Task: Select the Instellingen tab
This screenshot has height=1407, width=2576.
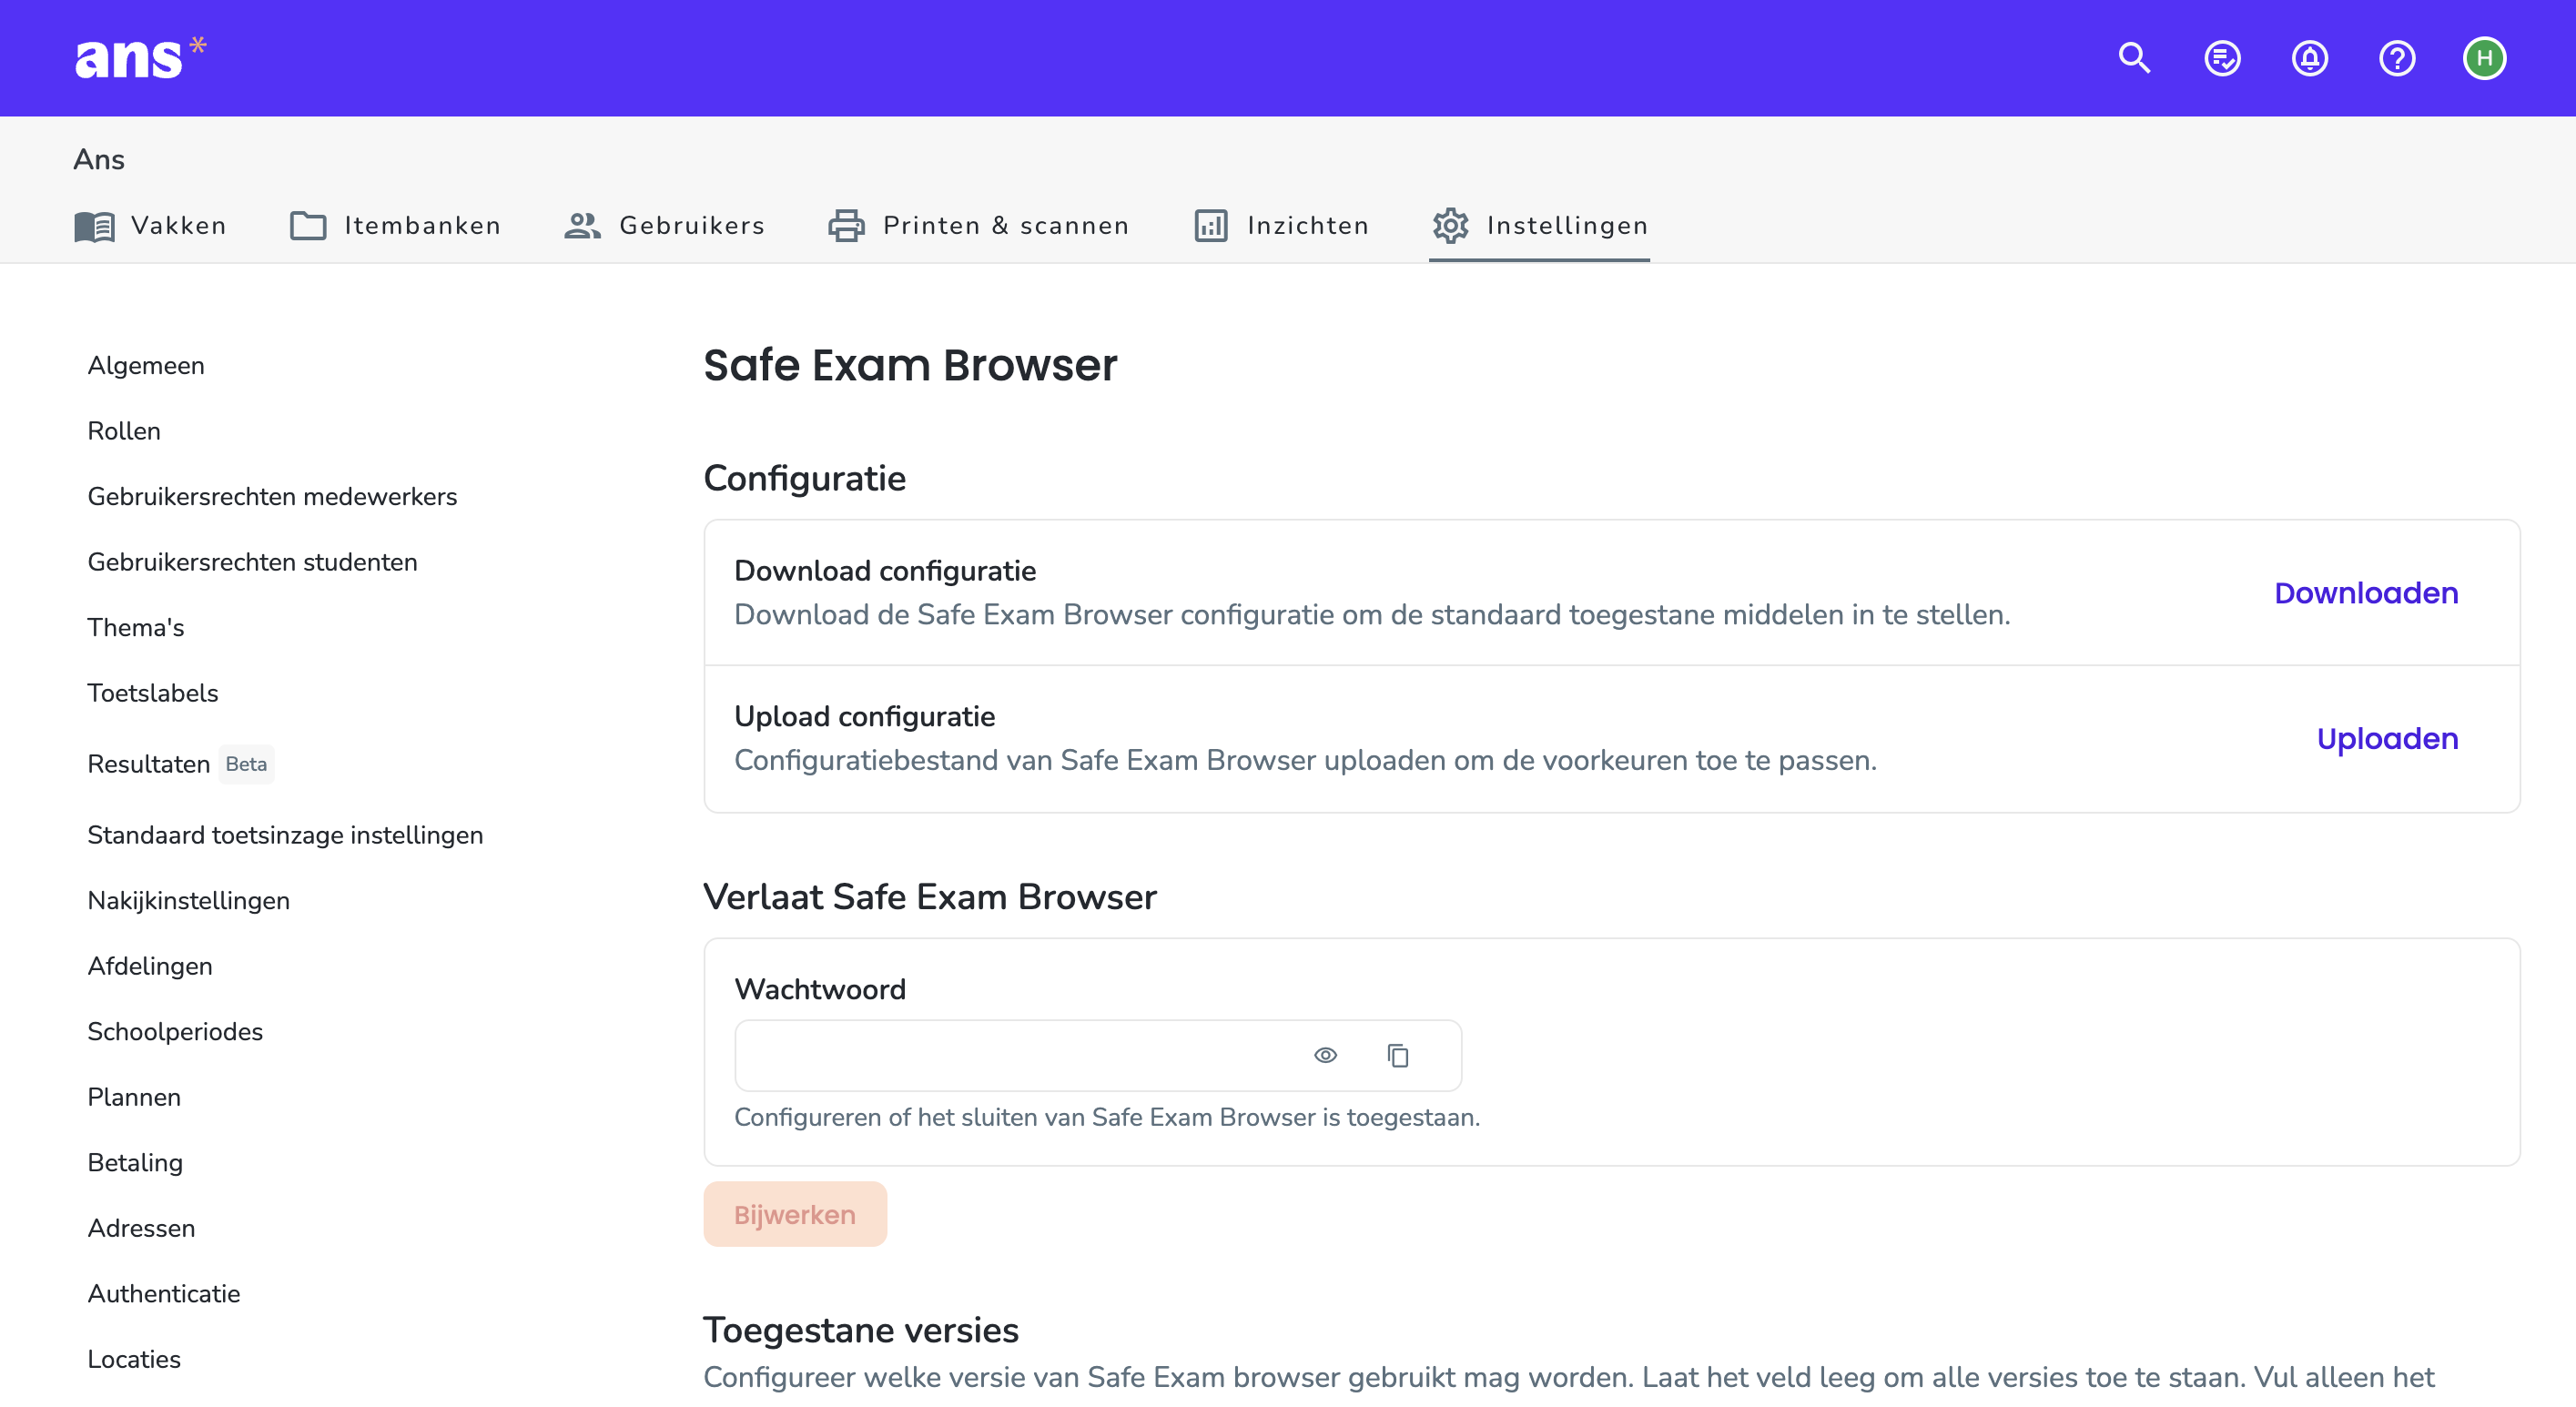Action: [x=1540, y=226]
